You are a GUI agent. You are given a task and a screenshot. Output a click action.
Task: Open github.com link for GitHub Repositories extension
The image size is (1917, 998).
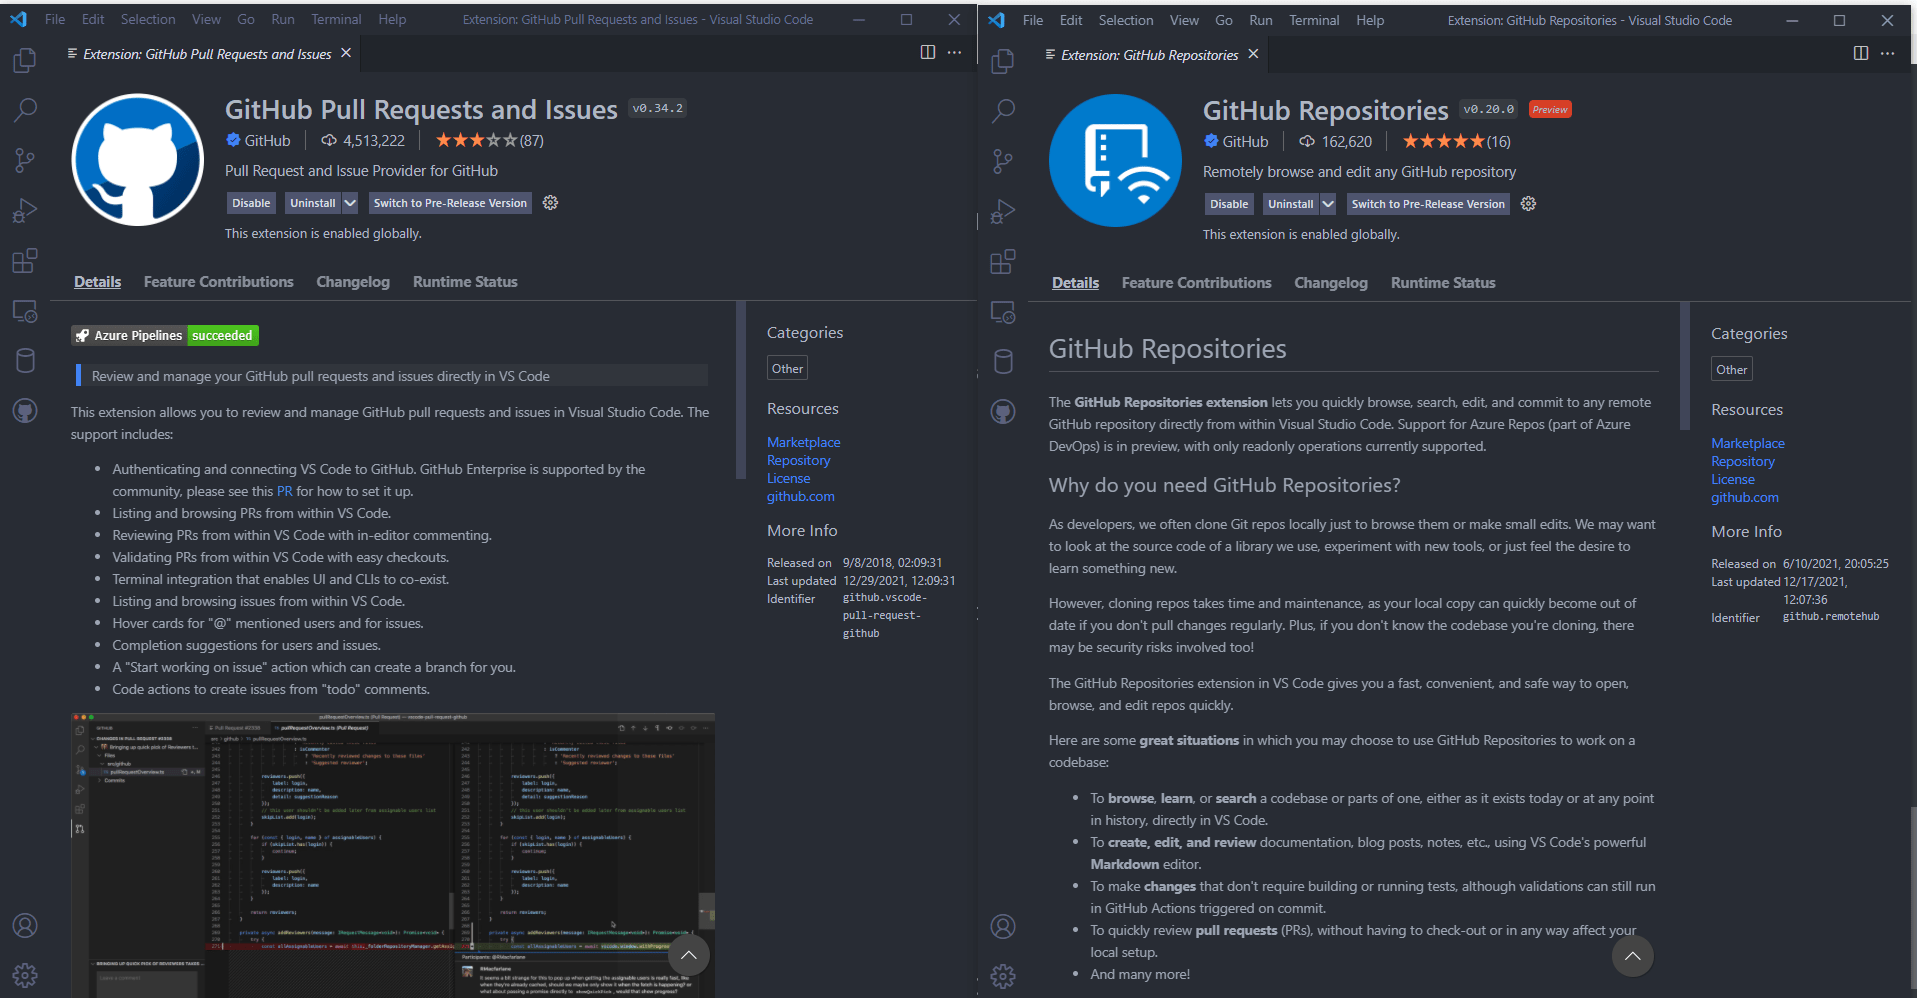(x=1745, y=497)
